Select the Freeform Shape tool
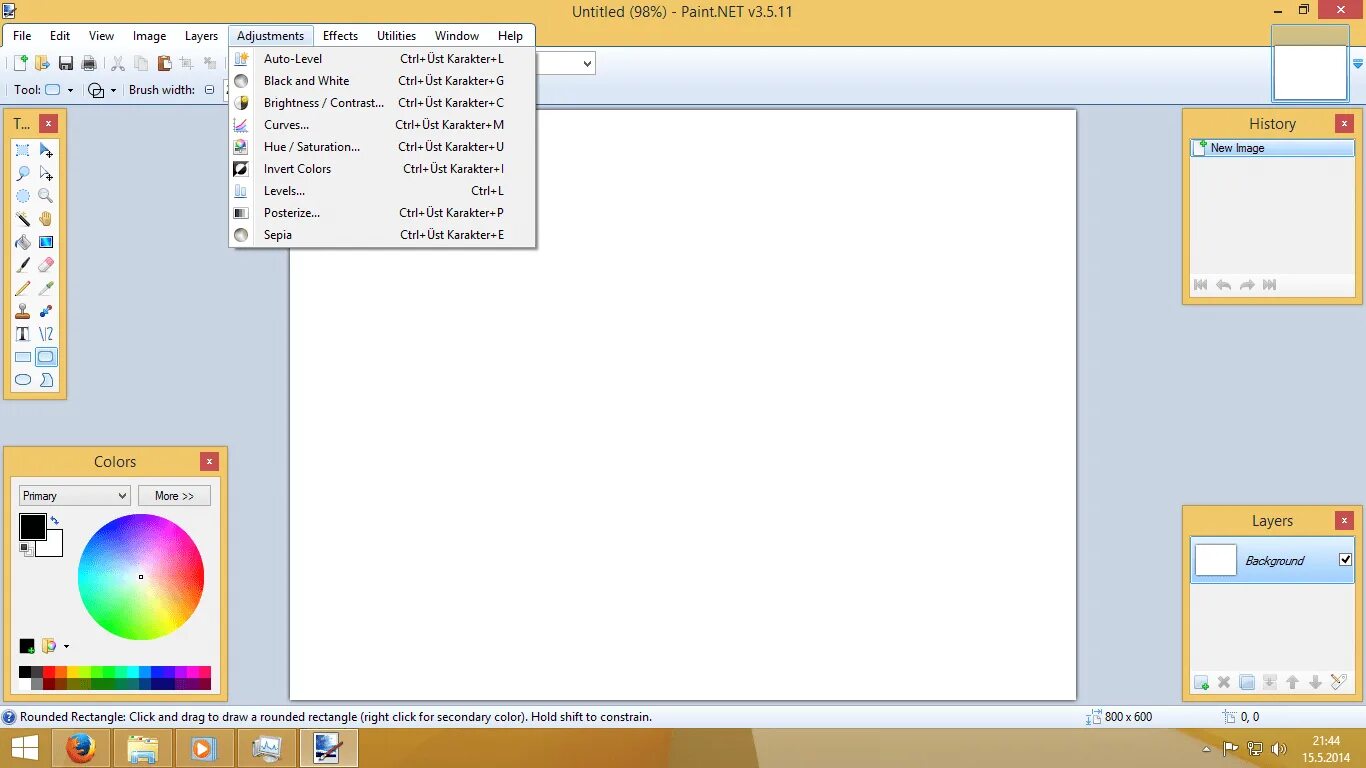Image resolution: width=1366 pixels, height=768 pixels. coord(46,380)
